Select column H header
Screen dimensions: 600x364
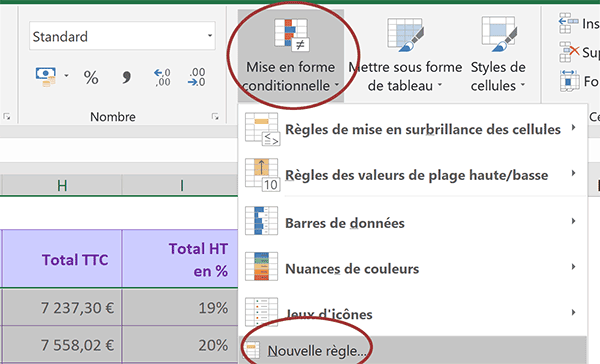62,186
